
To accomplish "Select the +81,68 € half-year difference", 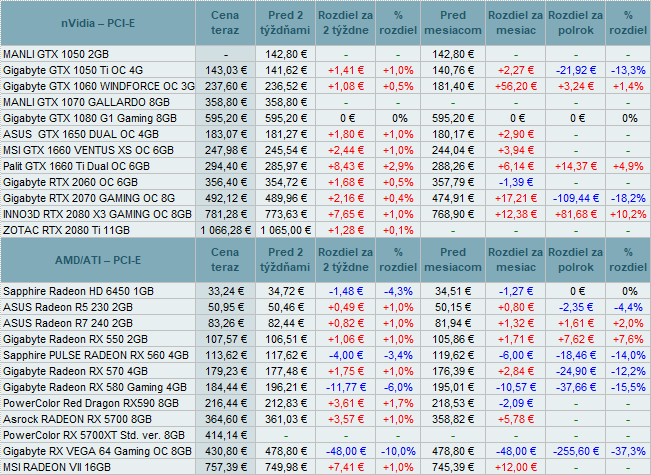I will [576, 214].
